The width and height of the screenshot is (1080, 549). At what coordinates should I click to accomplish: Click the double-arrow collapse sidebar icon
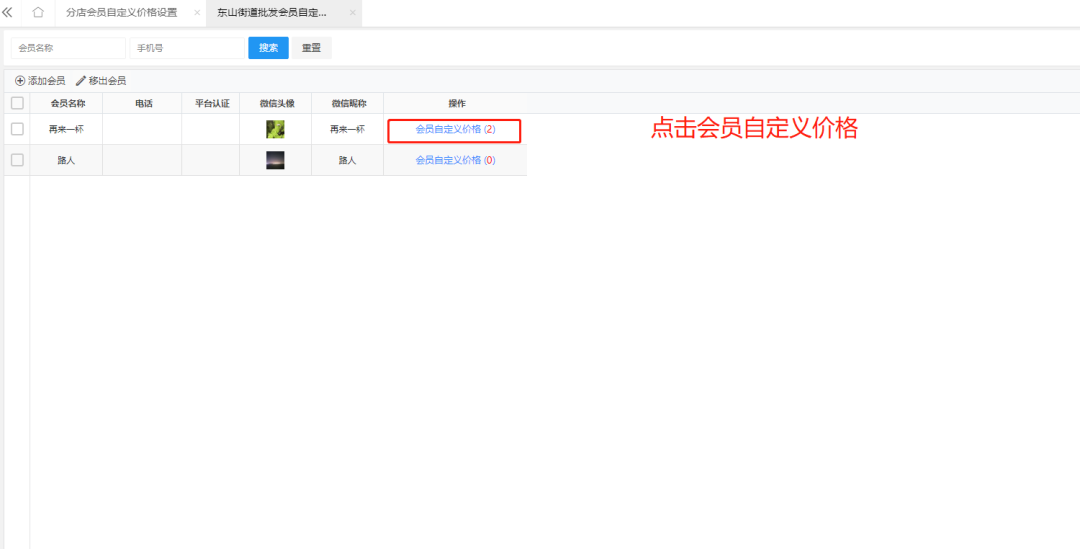[x=8, y=13]
